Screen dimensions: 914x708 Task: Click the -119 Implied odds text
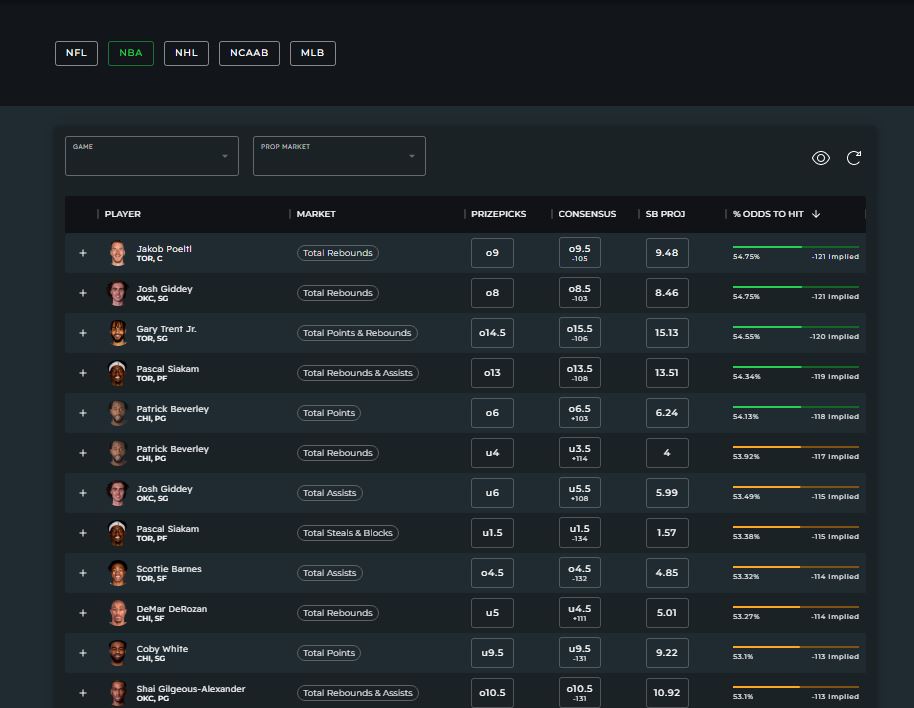[x=835, y=376]
